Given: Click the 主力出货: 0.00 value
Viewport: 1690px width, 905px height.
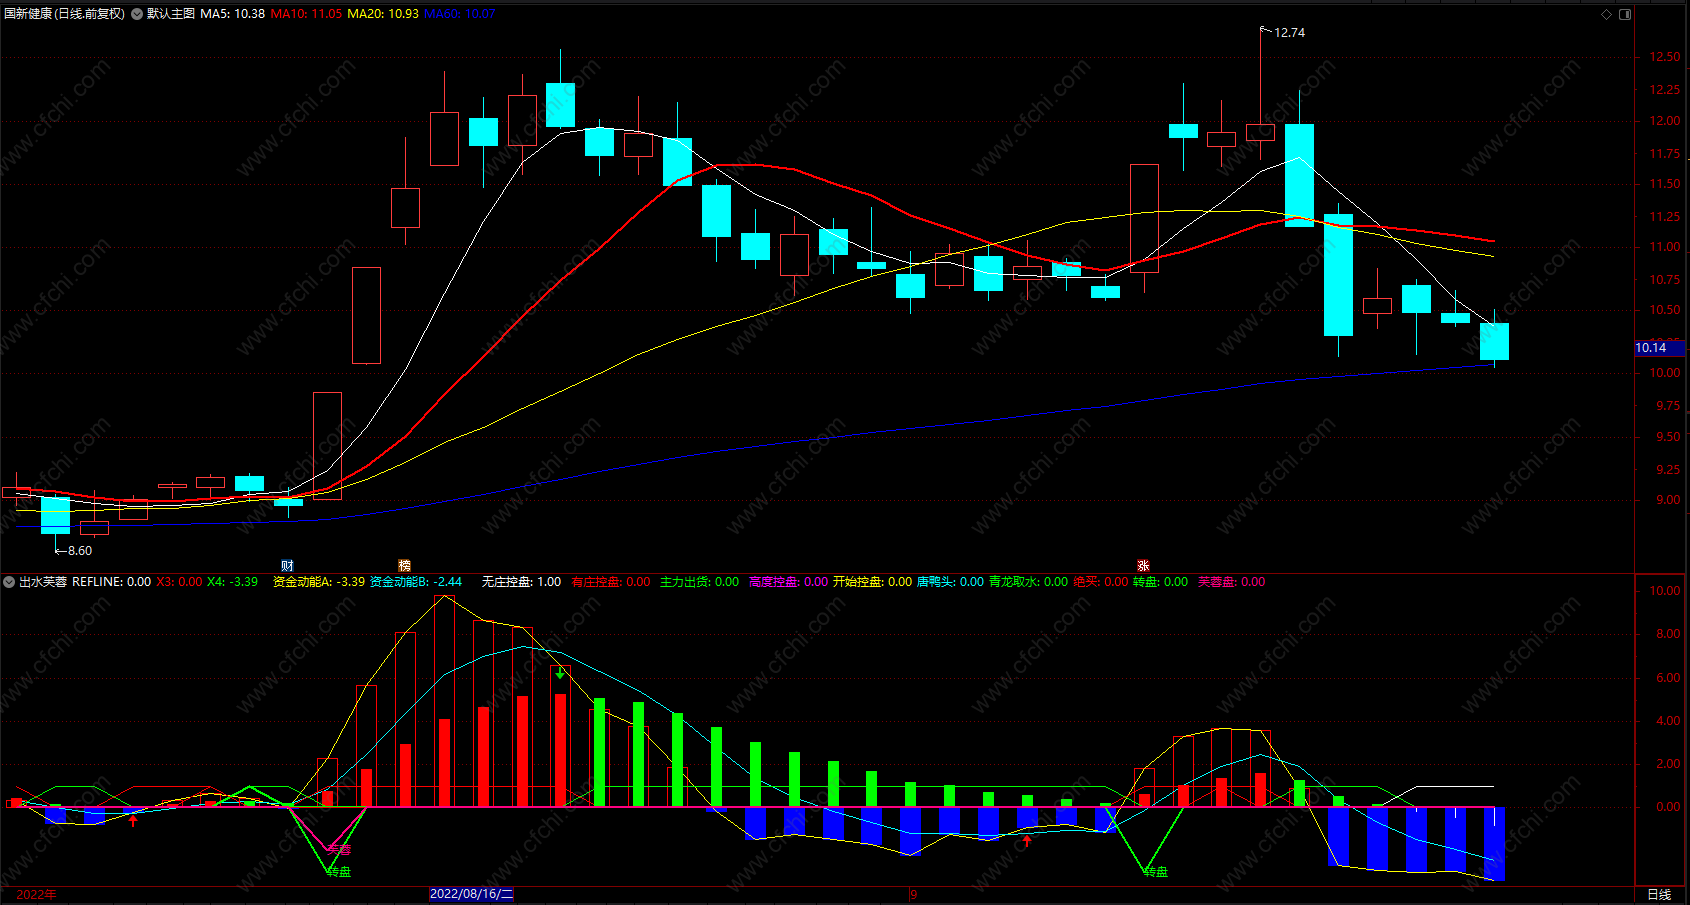Looking at the screenshot, I should [700, 582].
